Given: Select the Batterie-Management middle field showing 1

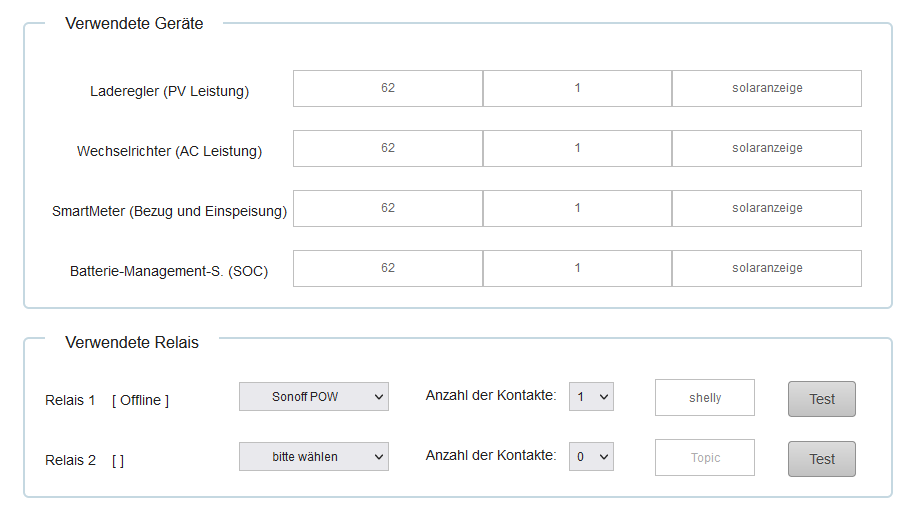Looking at the screenshot, I should click(577, 268).
